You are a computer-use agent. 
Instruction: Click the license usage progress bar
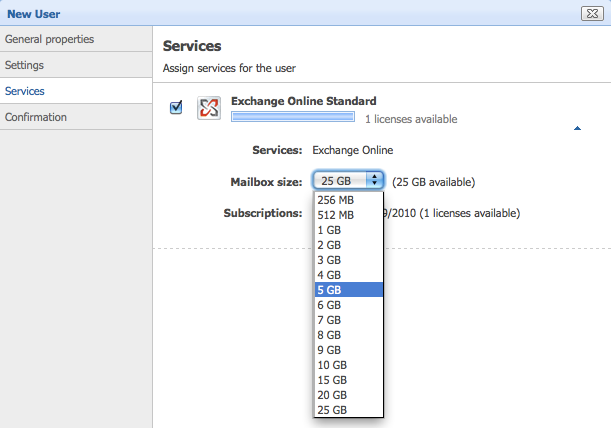click(293, 117)
